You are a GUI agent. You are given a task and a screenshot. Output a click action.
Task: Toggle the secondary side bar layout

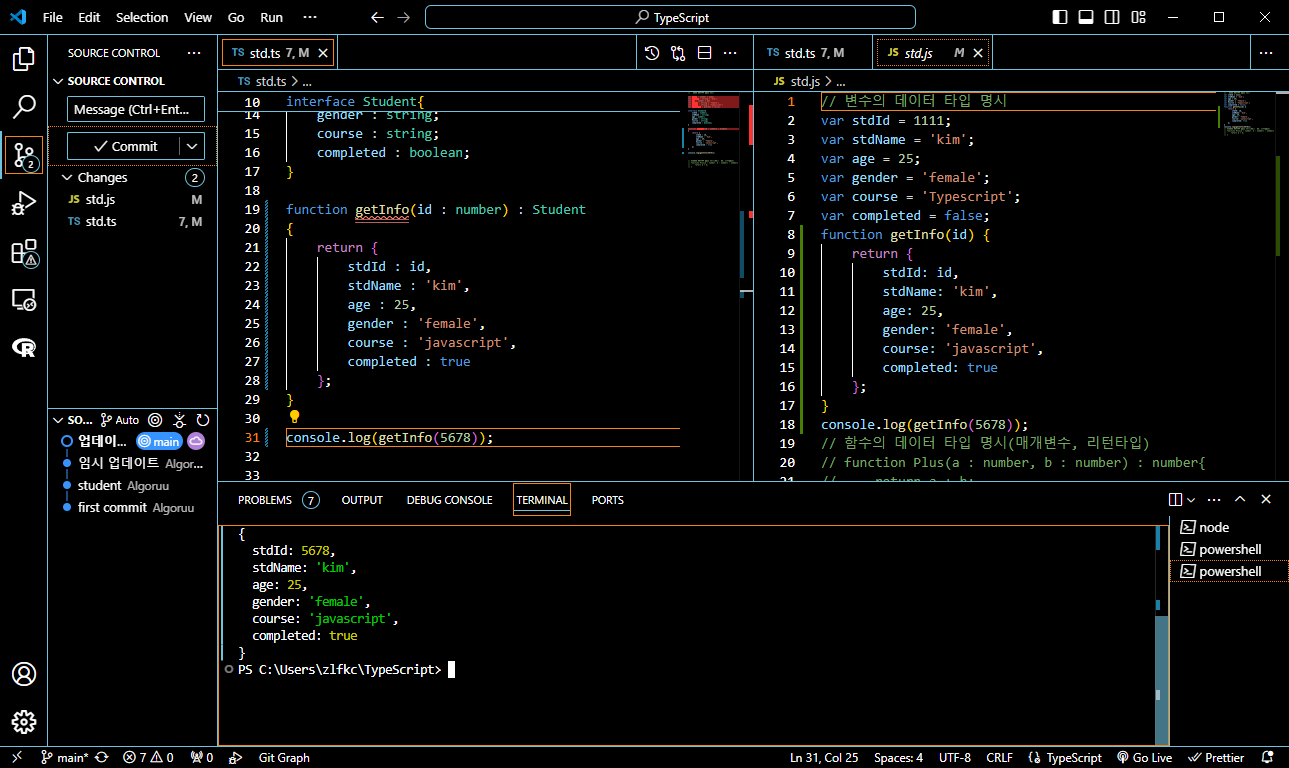1112,17
